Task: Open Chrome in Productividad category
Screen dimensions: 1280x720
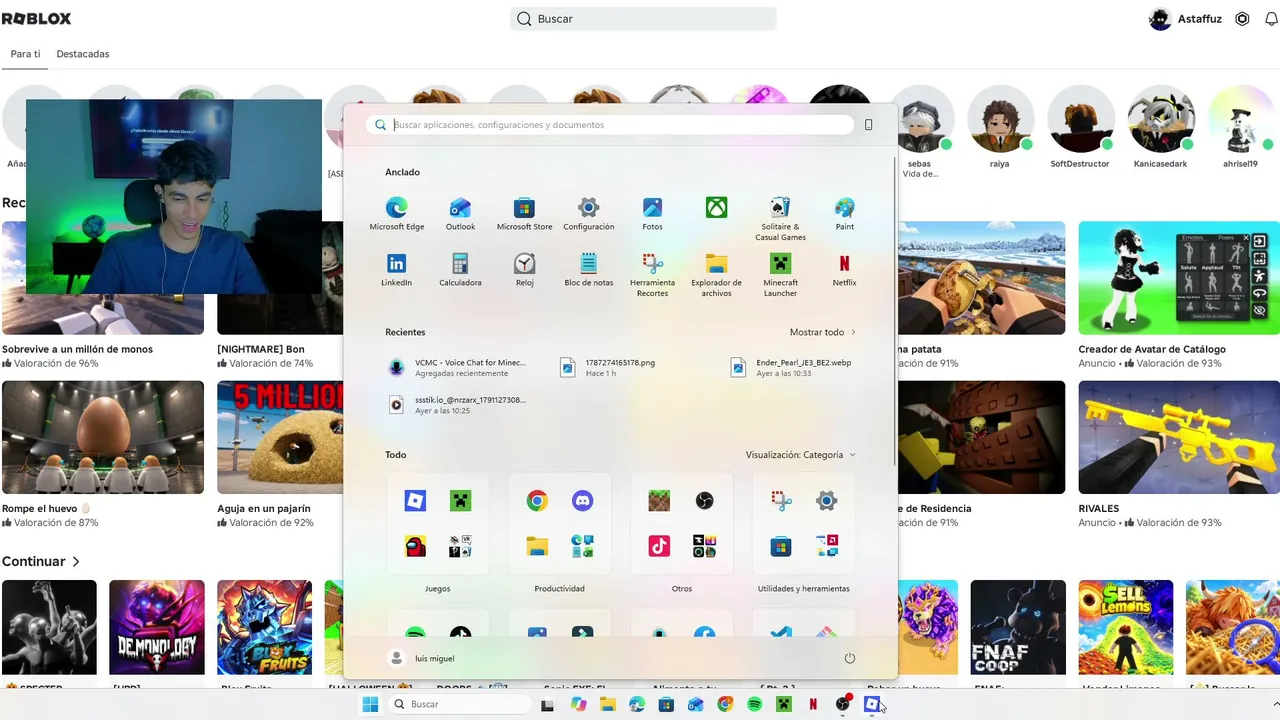Action: point(537,501)
